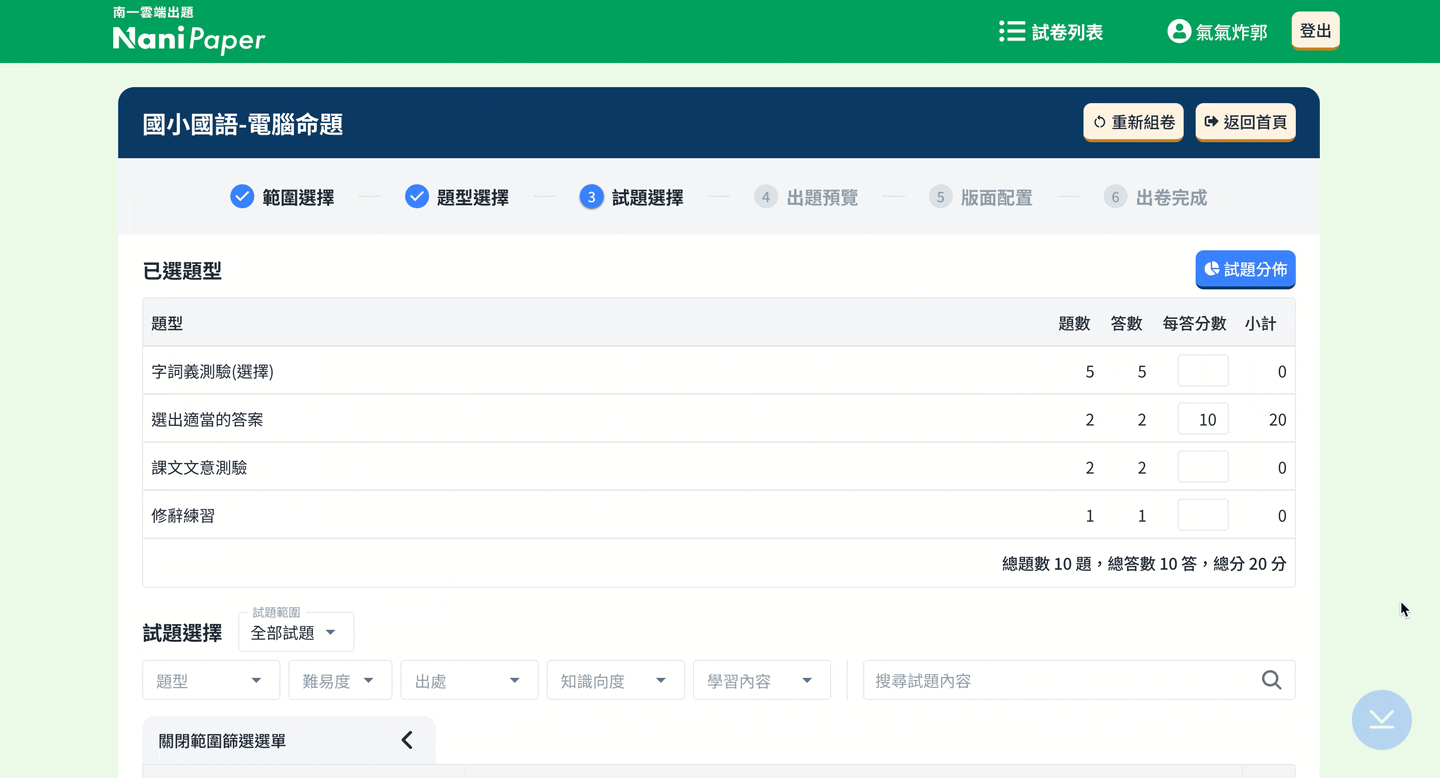Click score field for 修辭練習
The width and height of the screenshot is (1440, 778).
click(x=1203, y=515)
